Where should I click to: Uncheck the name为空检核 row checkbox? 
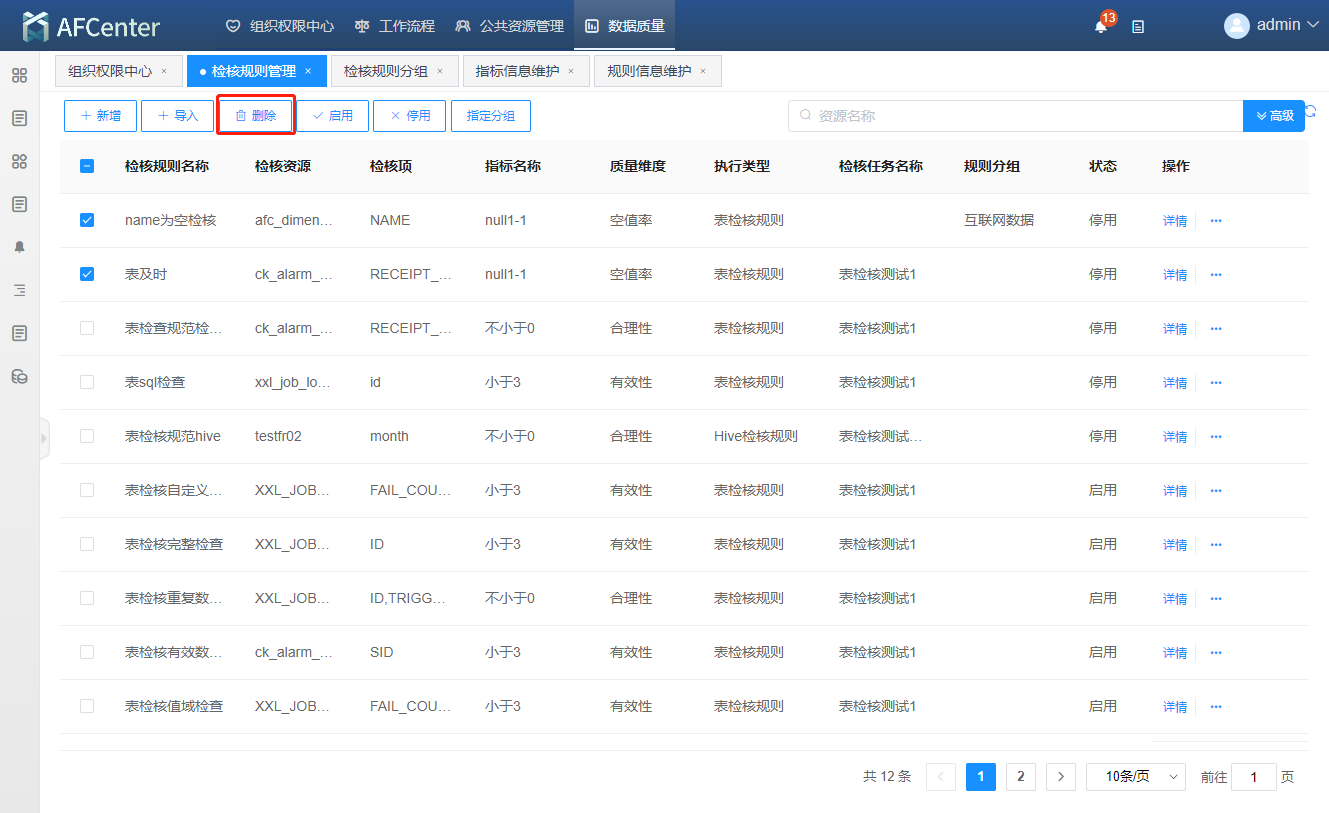[87, 220]
